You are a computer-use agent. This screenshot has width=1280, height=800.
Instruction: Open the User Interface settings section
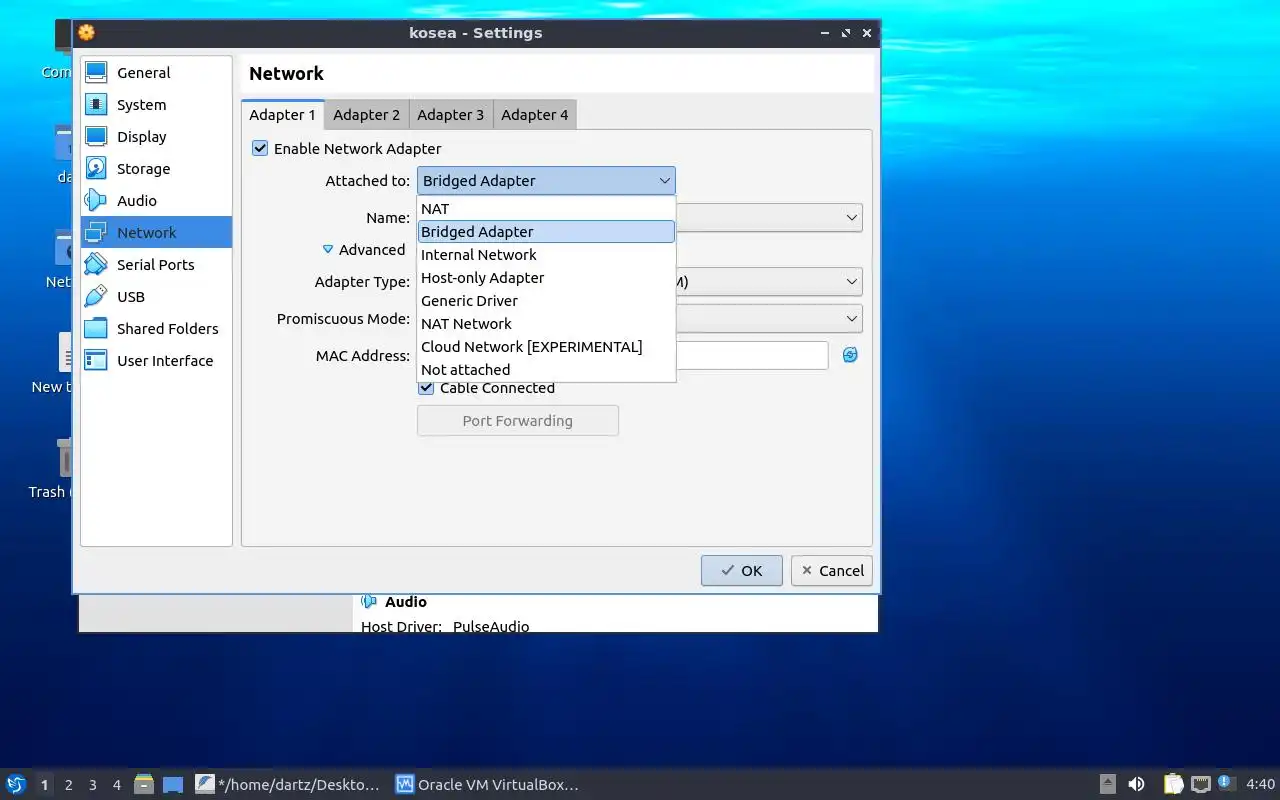point(156,361)
